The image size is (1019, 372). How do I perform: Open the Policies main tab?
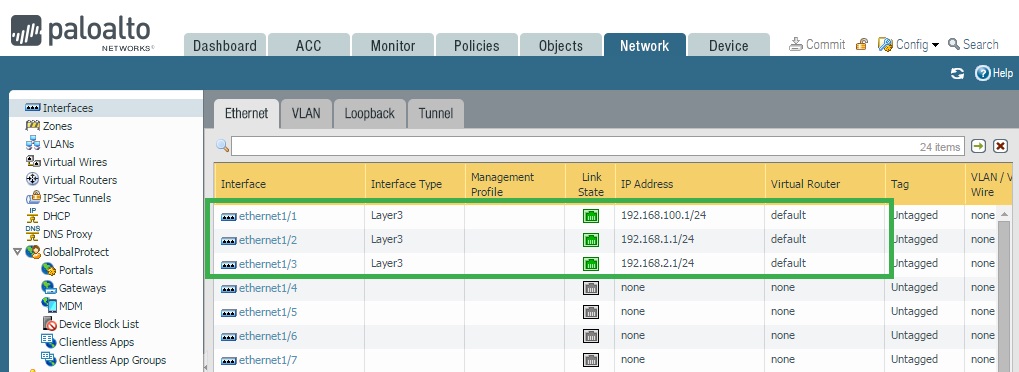coord(476,46)
